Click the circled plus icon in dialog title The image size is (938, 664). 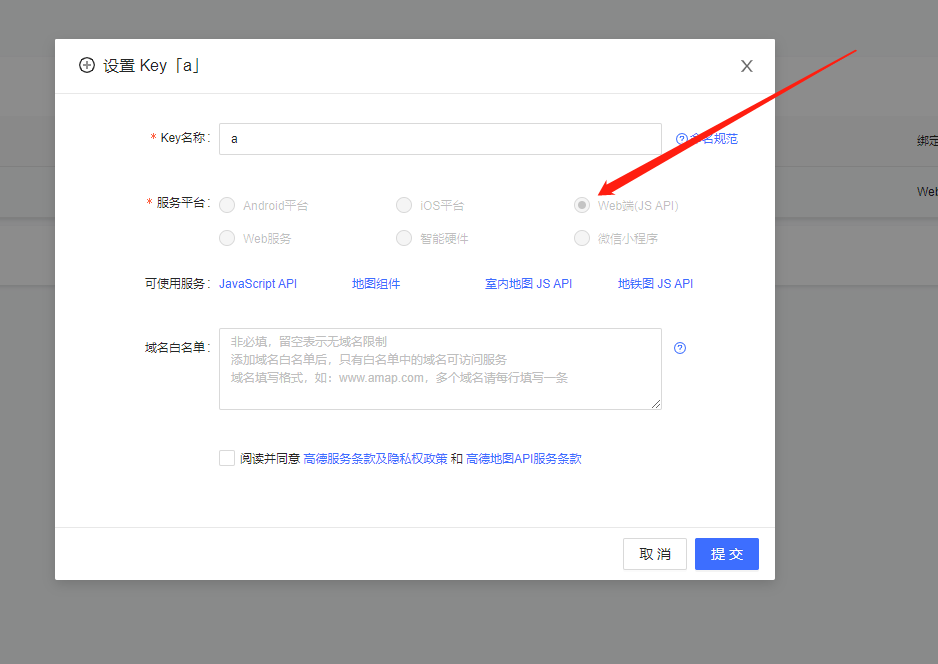[x=87, y=64]
